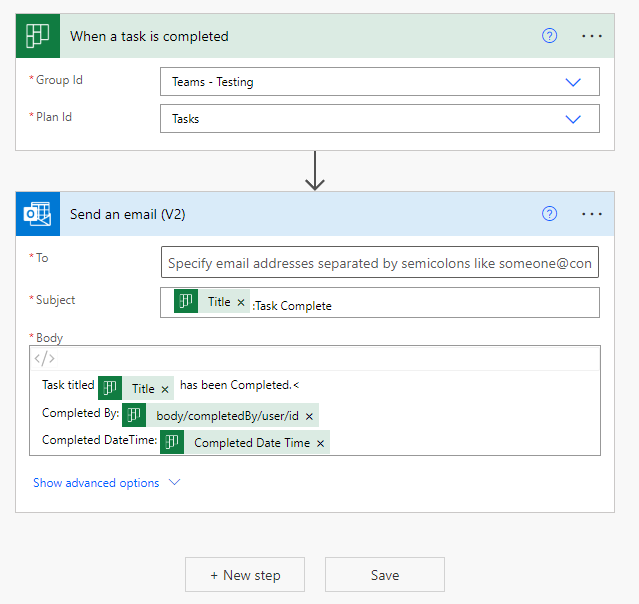Image resolution: width=639 pixels, height=604 pixels.
Task: Click the 'Completed By:' text in Body
Action: click(80, 413)
